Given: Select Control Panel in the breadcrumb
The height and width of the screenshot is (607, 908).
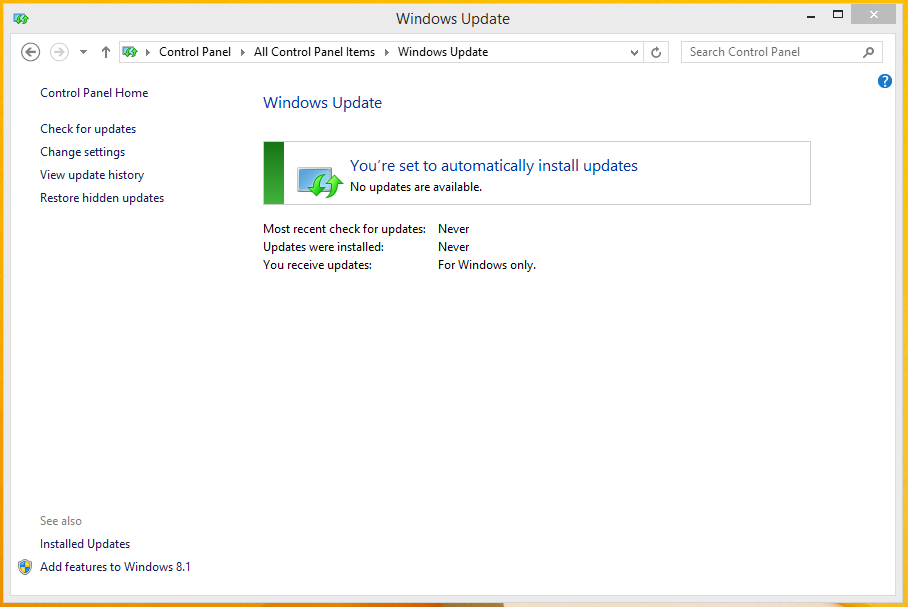Looking at the screenshot, I should [195, 52].
